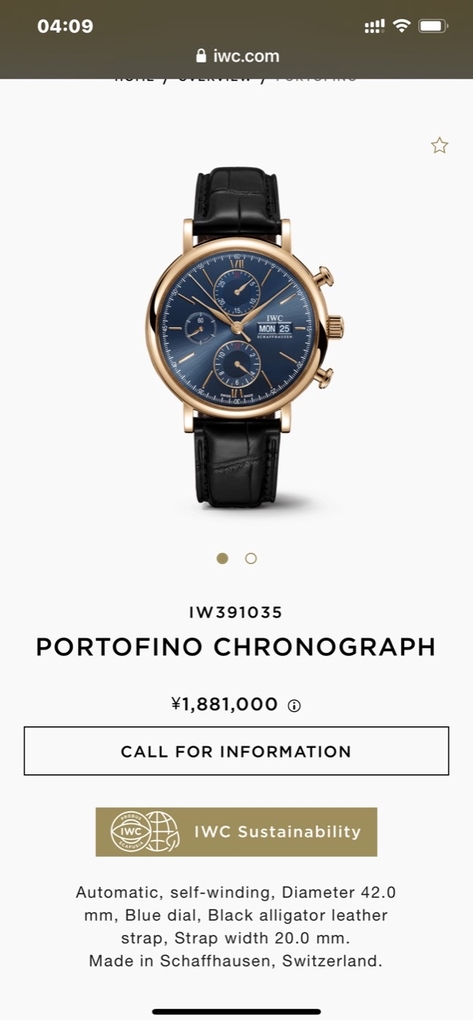Open the price information icon

[295, 706]
